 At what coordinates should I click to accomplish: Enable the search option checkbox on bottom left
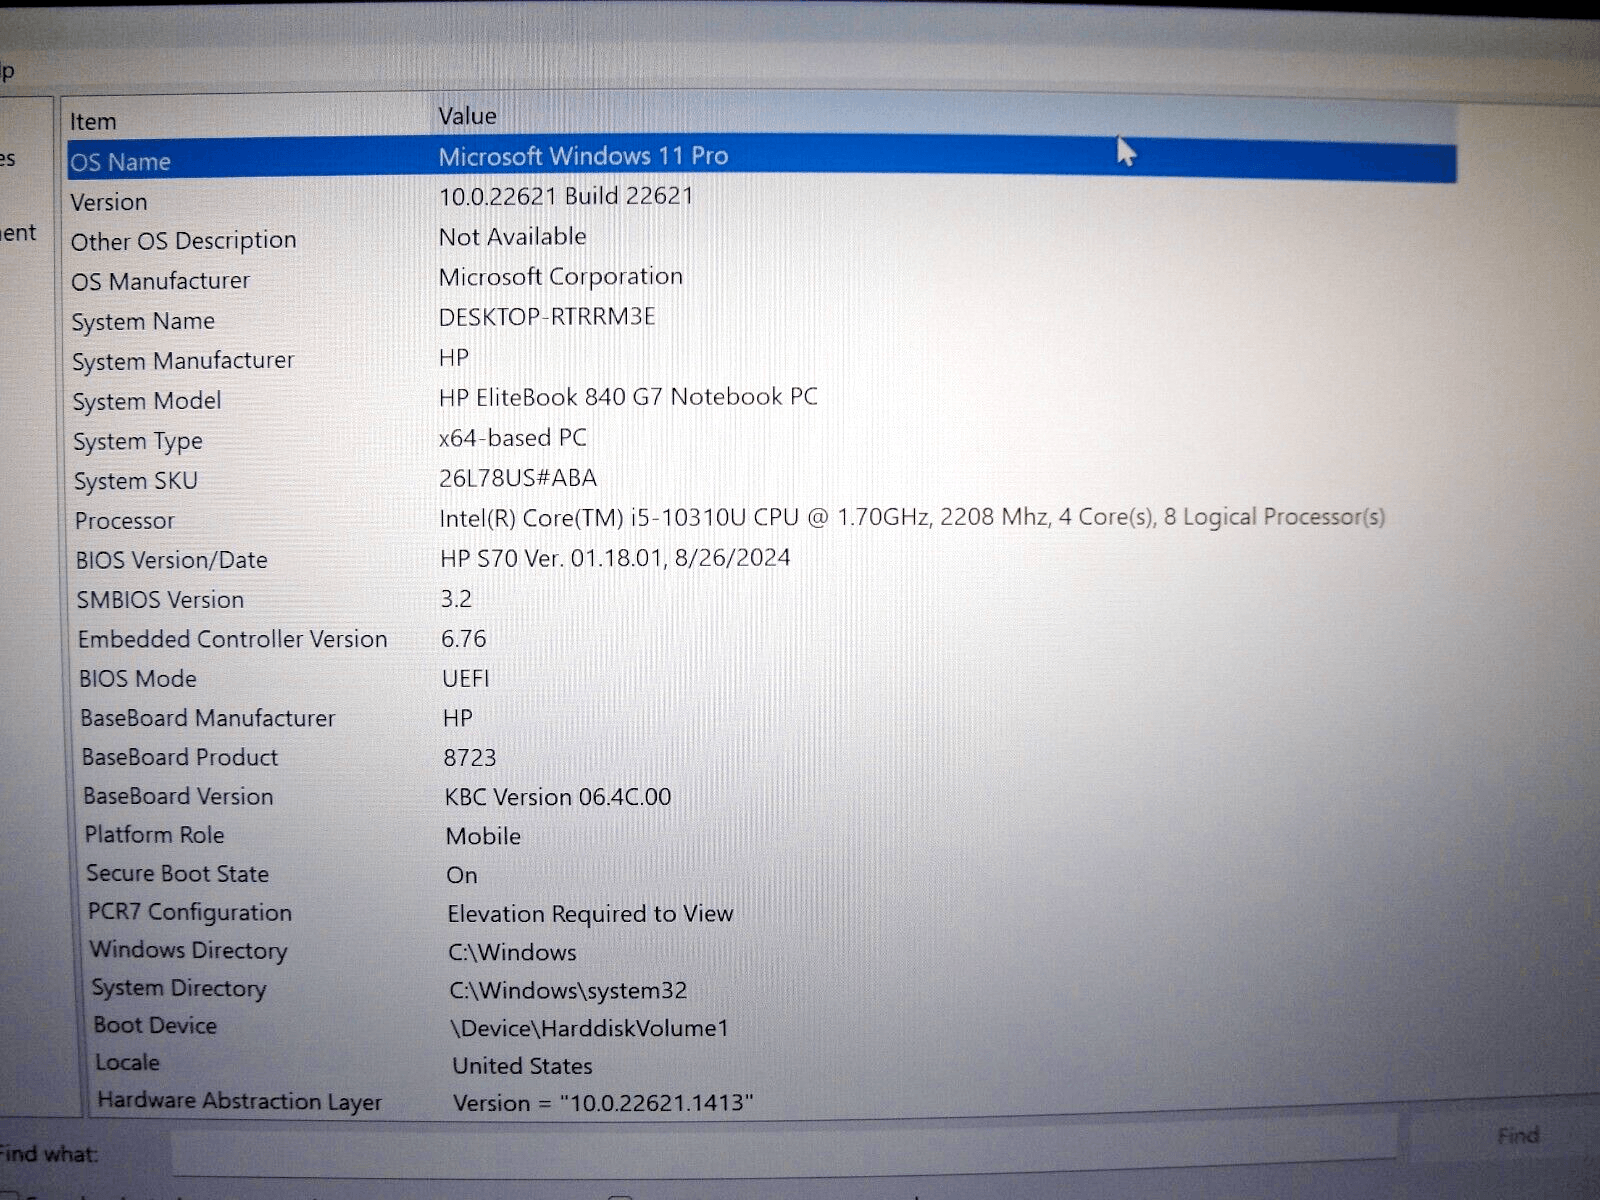pyautogui.click(x=10, y=1196)
